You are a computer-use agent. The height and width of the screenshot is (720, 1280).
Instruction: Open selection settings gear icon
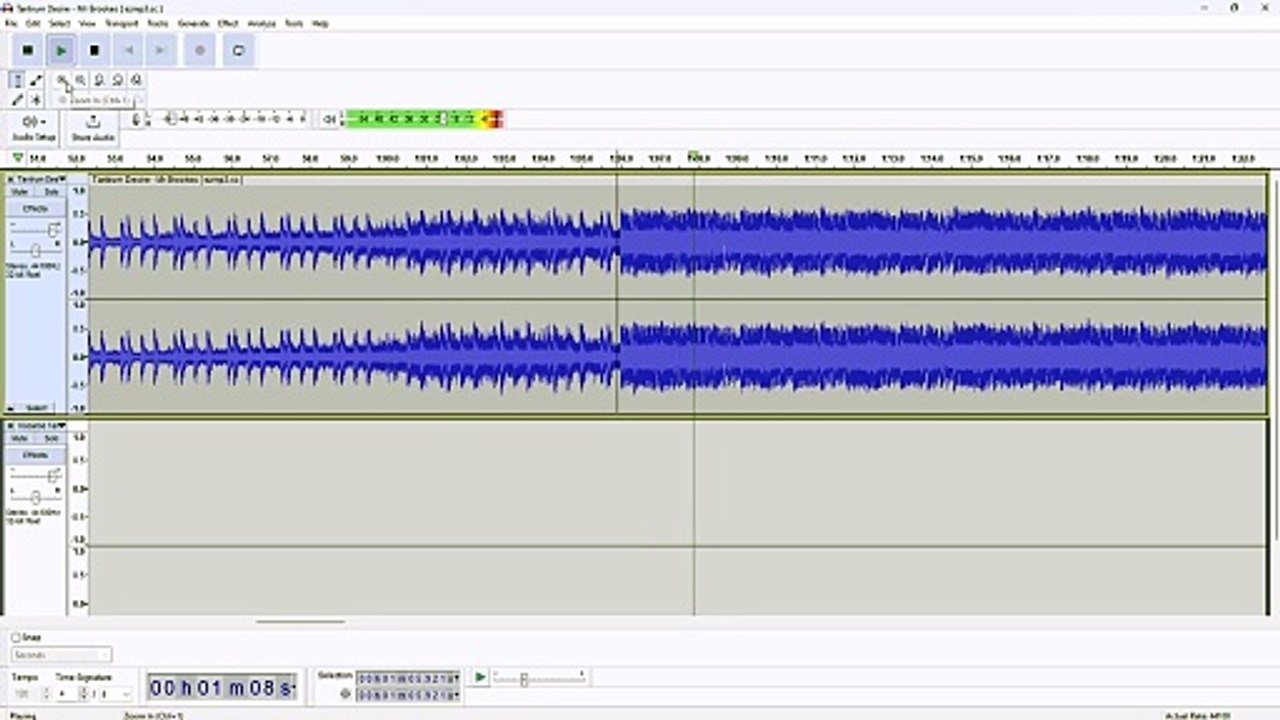point(345,693)
